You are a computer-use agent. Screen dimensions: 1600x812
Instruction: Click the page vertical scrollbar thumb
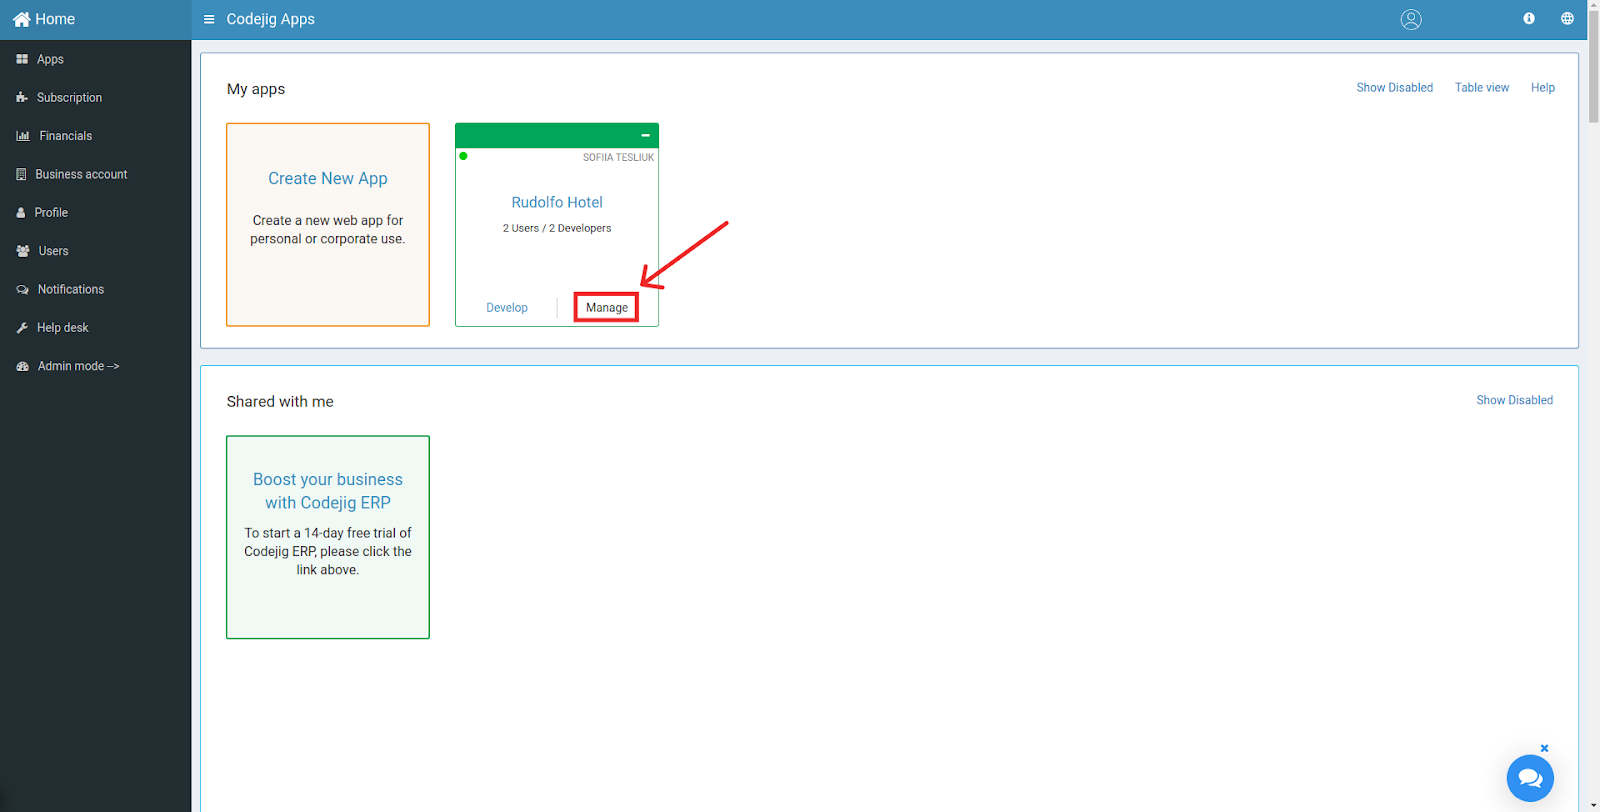pyautogui.click(x=1594, y=68)
